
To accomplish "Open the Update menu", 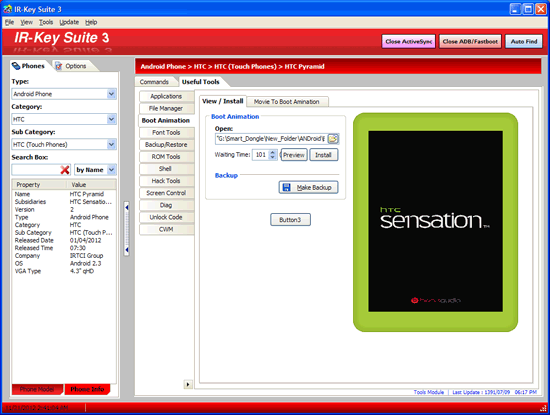I will coord(69,22).
